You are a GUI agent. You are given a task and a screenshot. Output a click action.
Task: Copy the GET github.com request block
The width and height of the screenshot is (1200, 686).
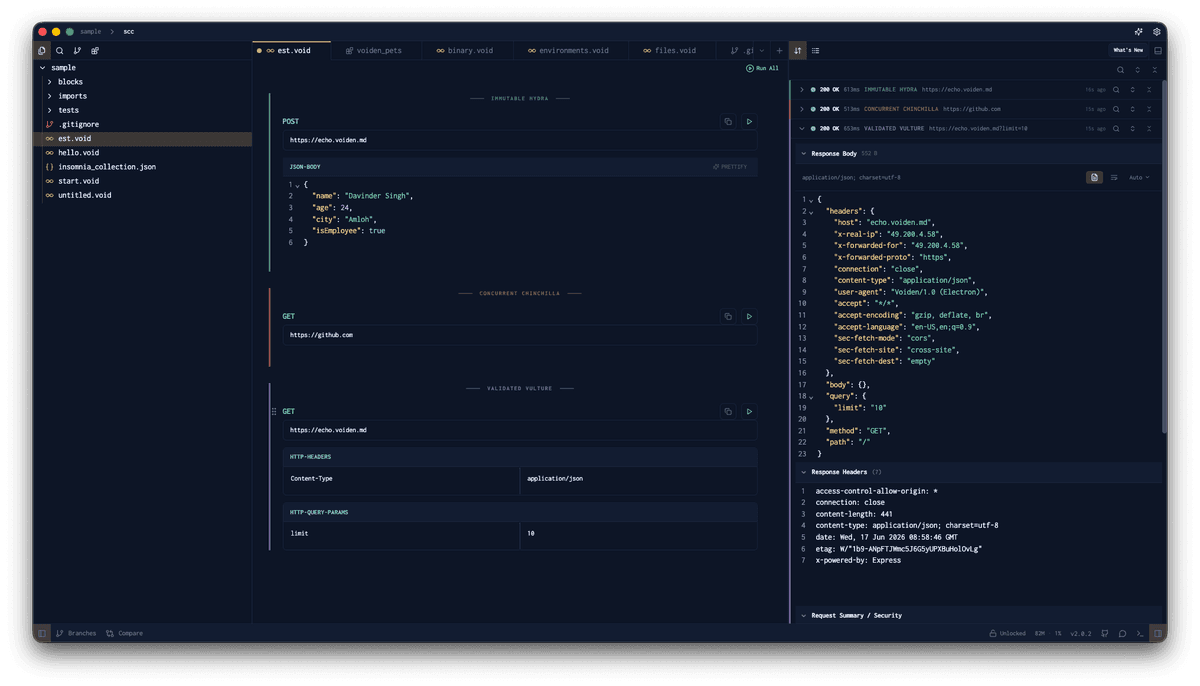click(728, 317)
